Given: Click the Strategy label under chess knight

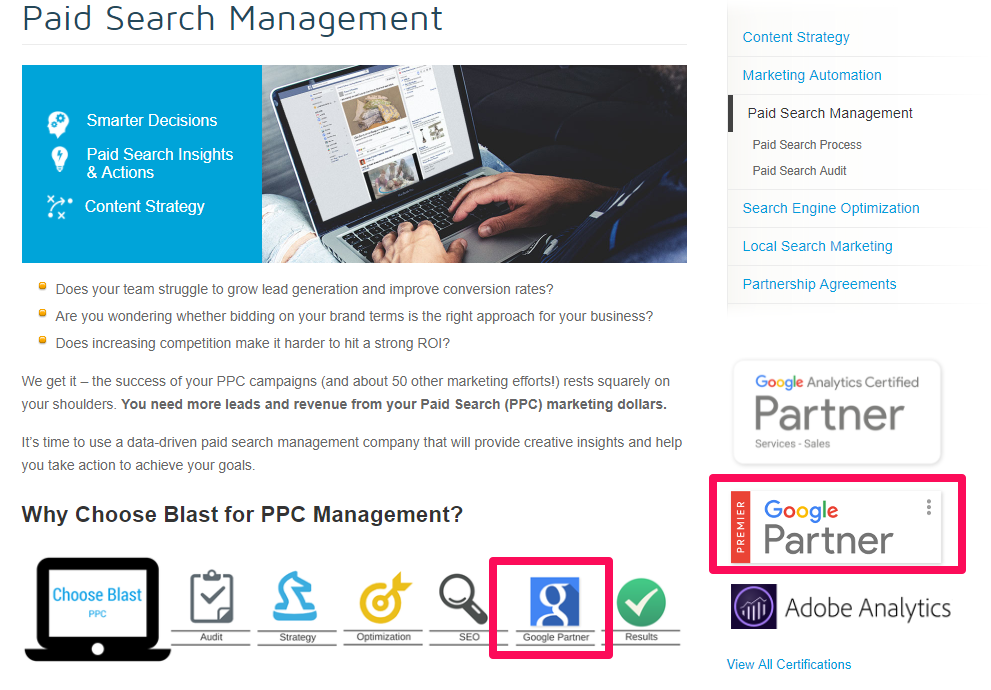Looking at the screenshot, I should (297, 637).
